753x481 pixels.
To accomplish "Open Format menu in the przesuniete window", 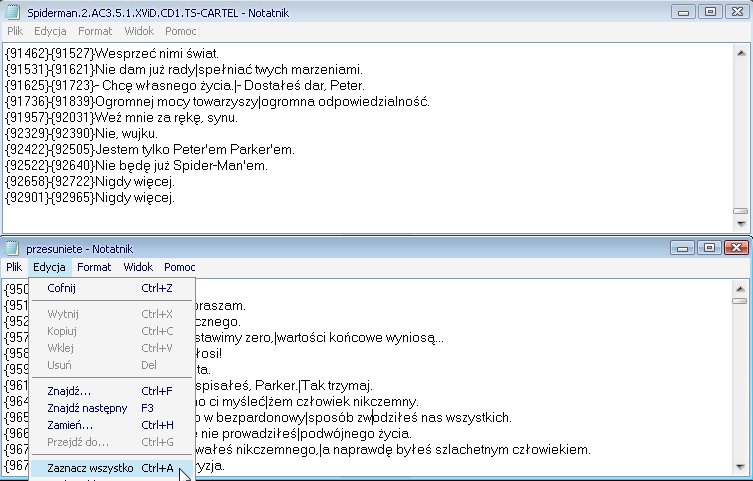I will 94,267.
